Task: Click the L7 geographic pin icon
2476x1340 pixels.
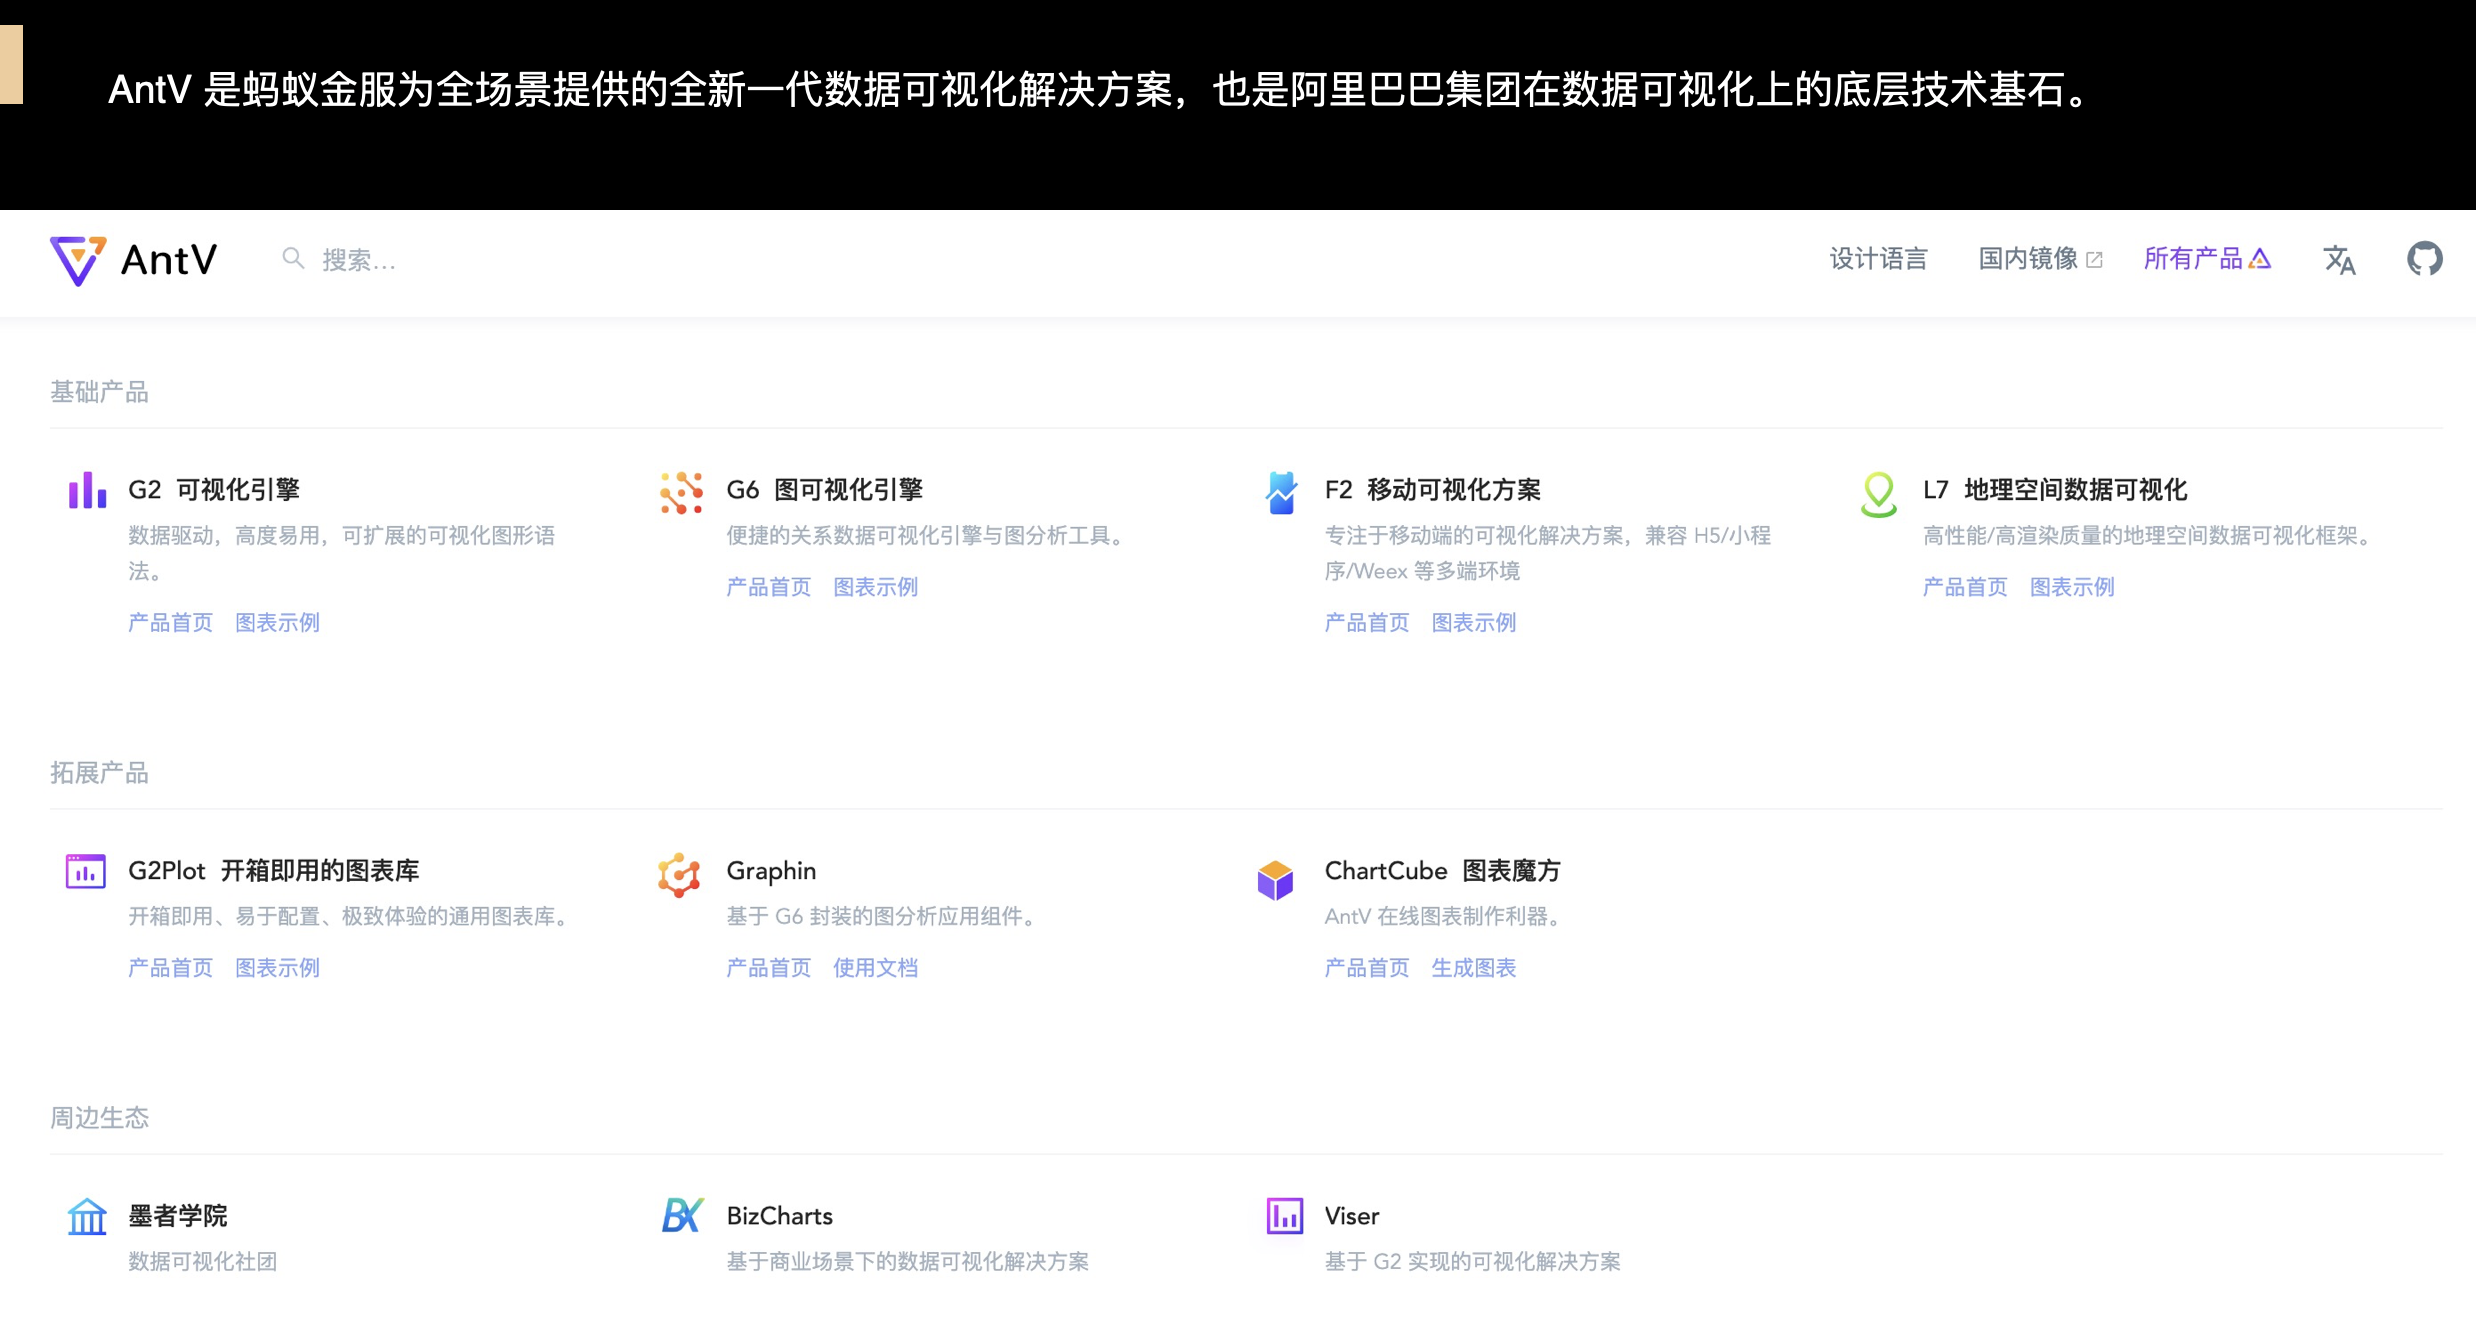Action: [x=1879, y=494]
